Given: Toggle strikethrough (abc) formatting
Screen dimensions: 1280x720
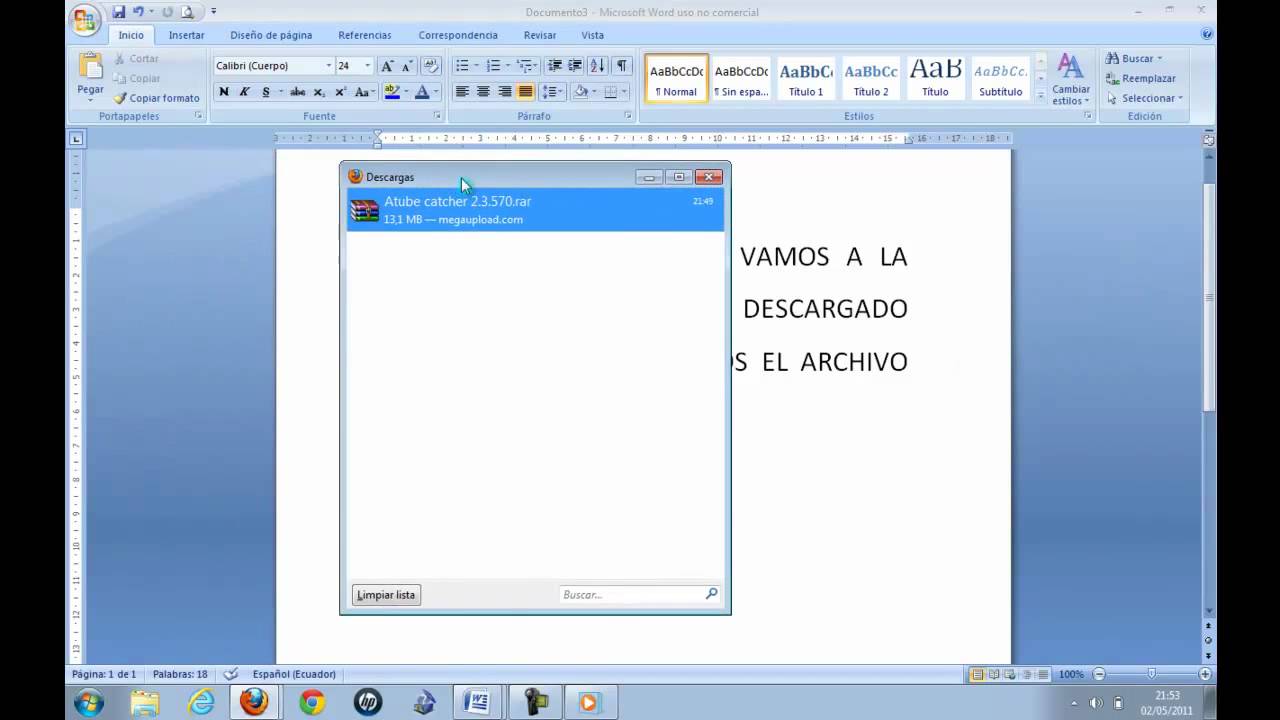Looking at the screenshot, I should point(297,92).
